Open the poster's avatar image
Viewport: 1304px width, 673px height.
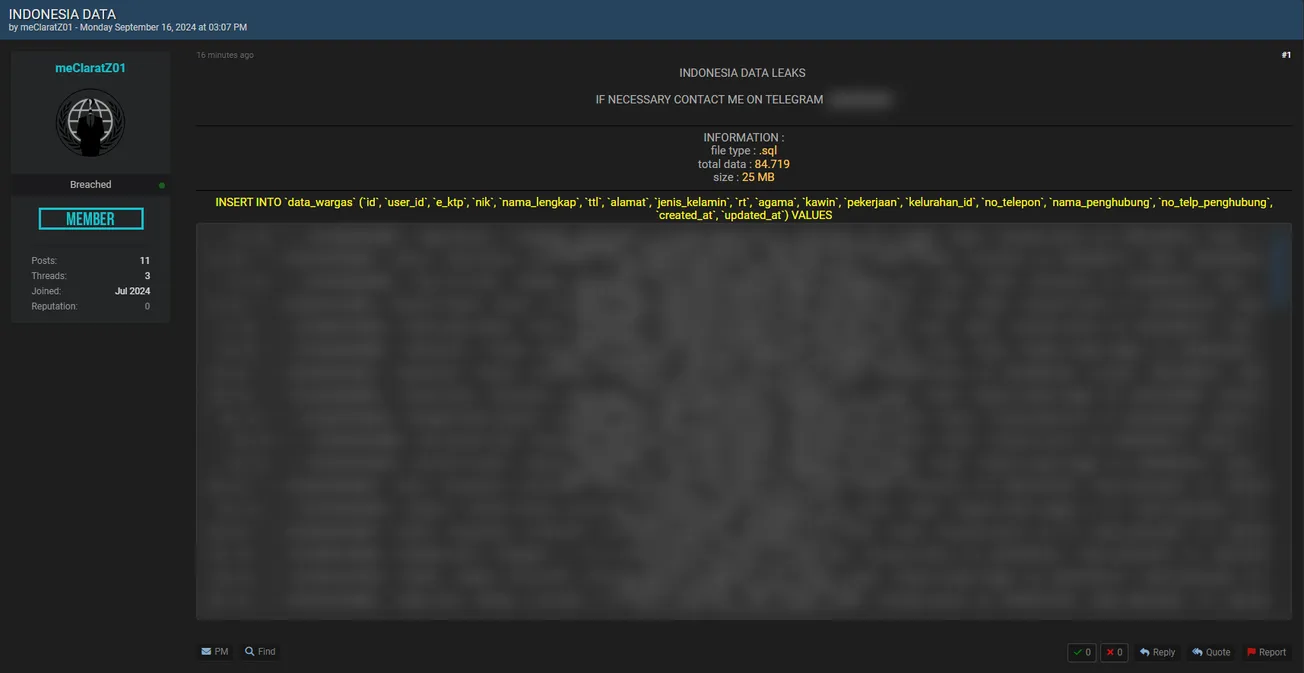(x=90, y=122)
